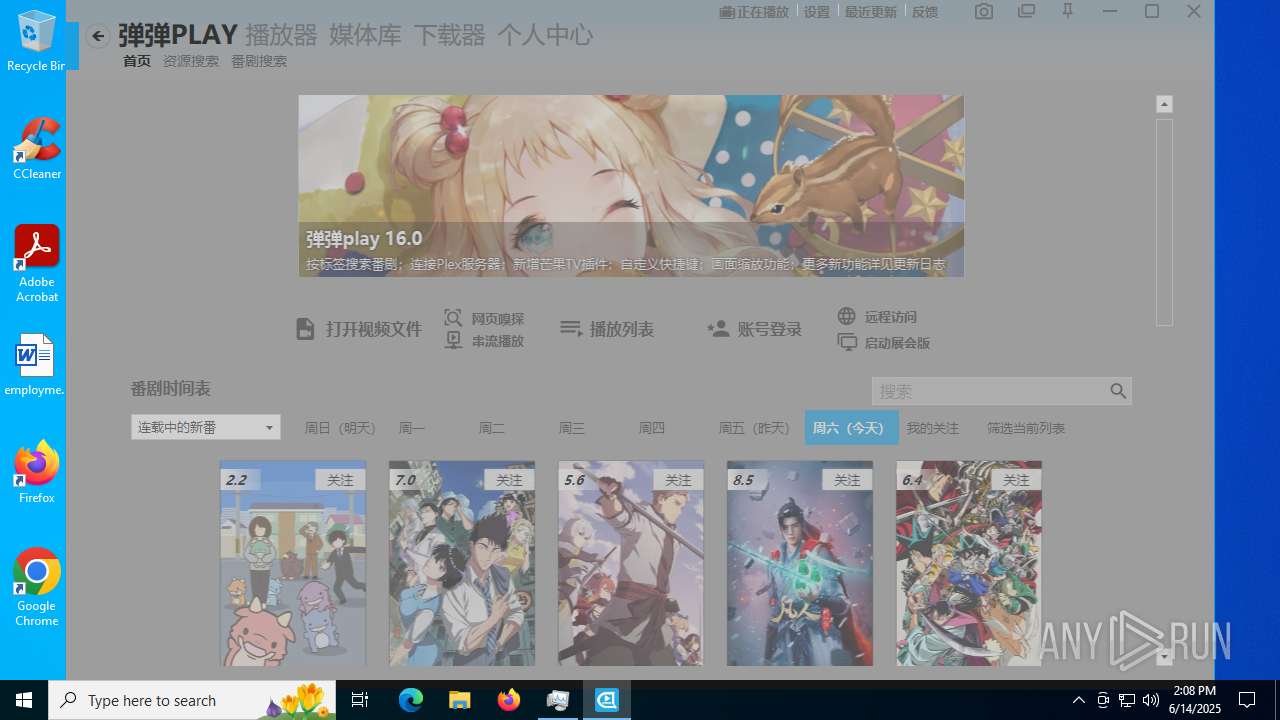Click the 串流播放 label
The image size is (1280, 720).
click(x=498, y=341)
